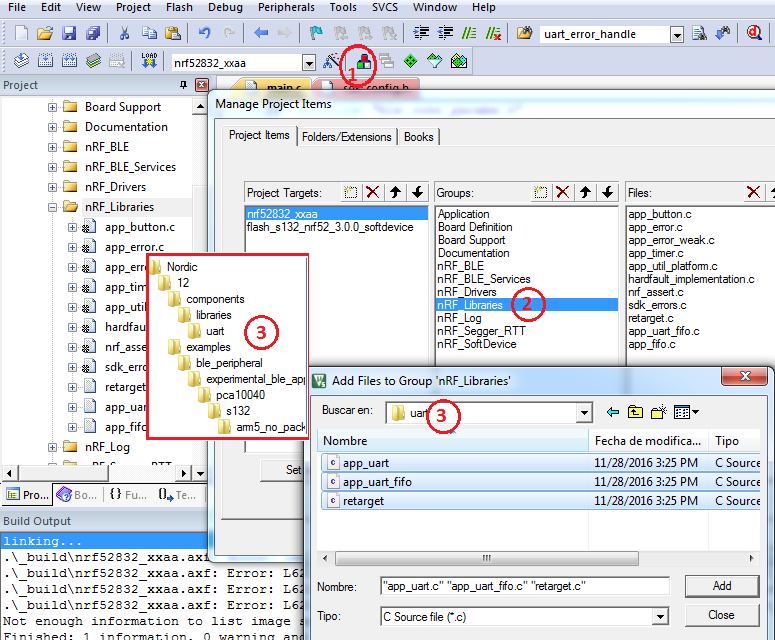Click the Download LOAD flash icon

pyautogui.click(x=149, y=61)
